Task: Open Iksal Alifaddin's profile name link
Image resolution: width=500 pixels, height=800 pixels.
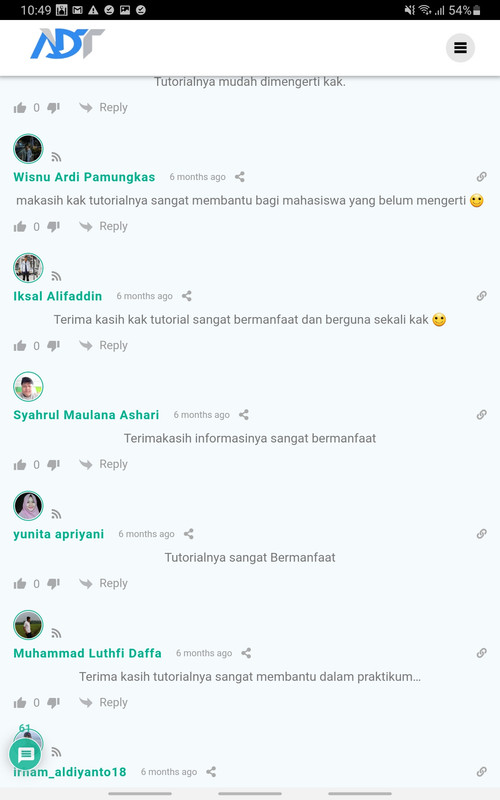Action: [58, 296]
